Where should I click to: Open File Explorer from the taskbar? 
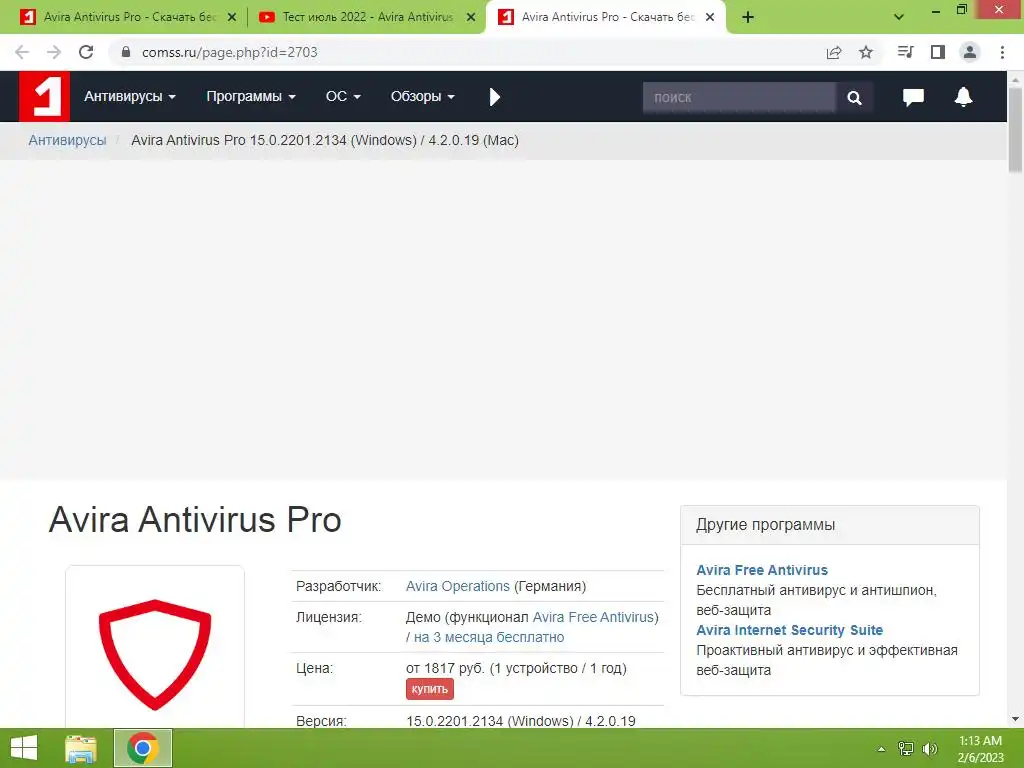pyautogui.click(x=81, y=748)
